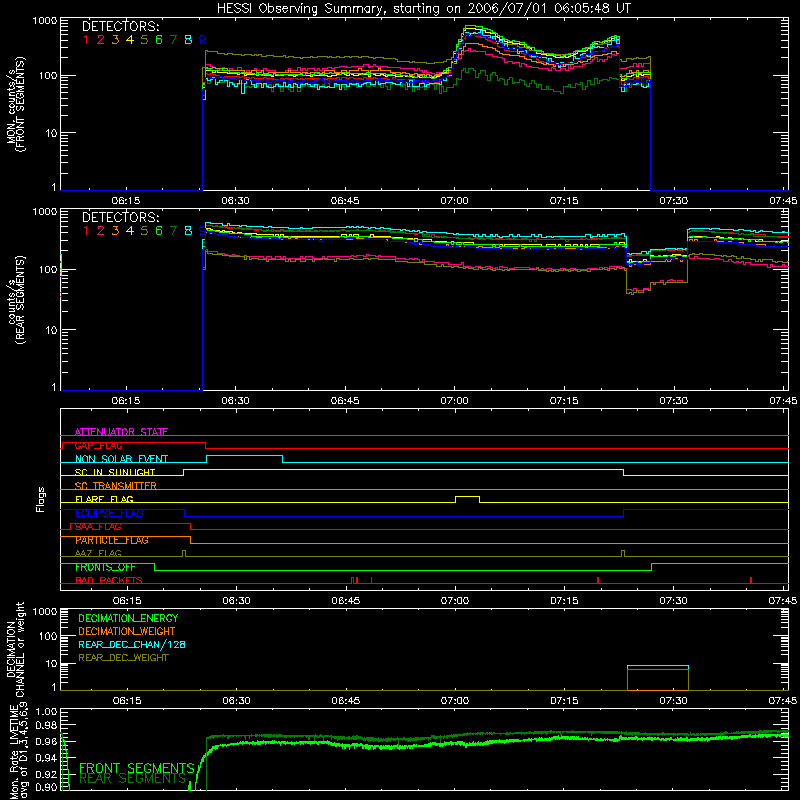The image size is (800, 800).
Task: Click the ECLIPSE_FLAG label
Action: (109, 513)
